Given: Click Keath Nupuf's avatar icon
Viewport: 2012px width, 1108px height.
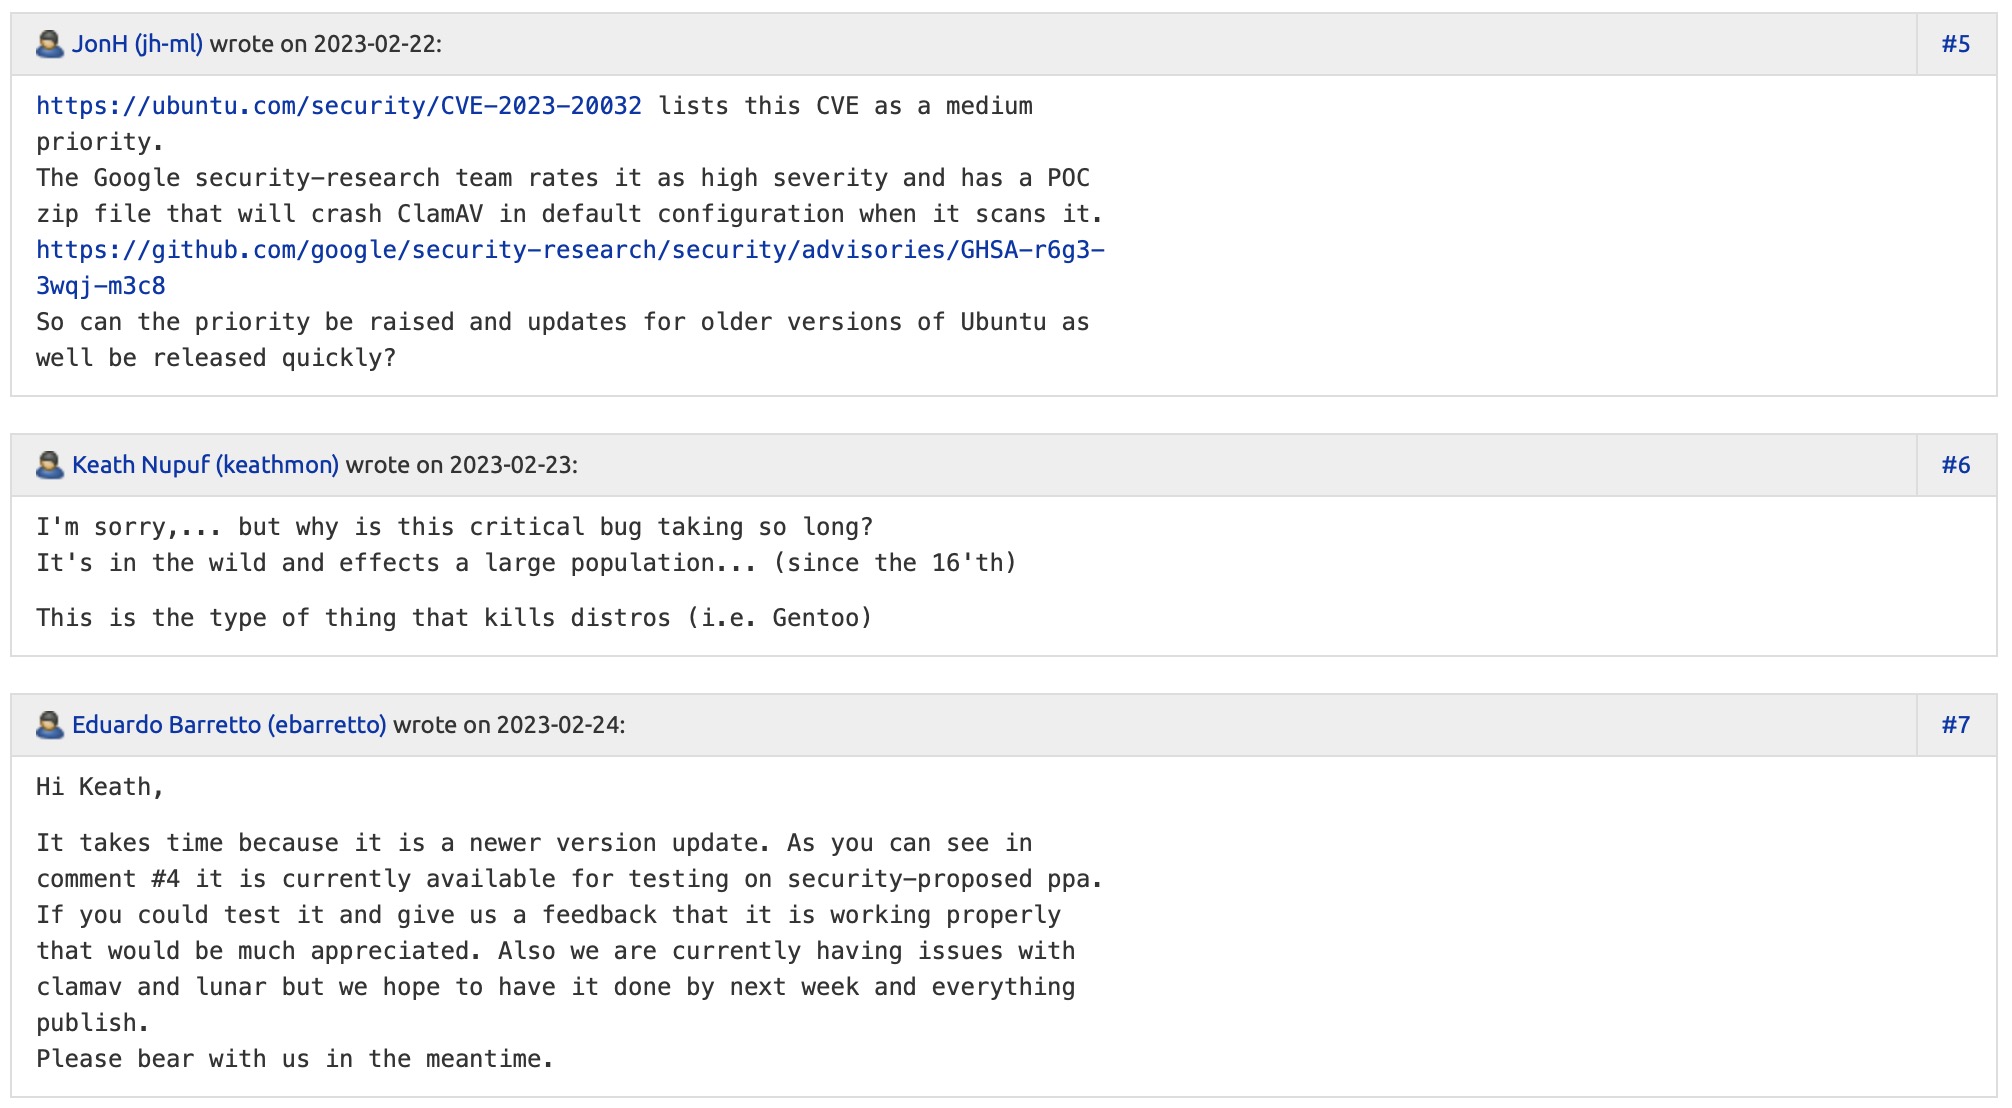Looking at the screenshot, I should point(50,465).
